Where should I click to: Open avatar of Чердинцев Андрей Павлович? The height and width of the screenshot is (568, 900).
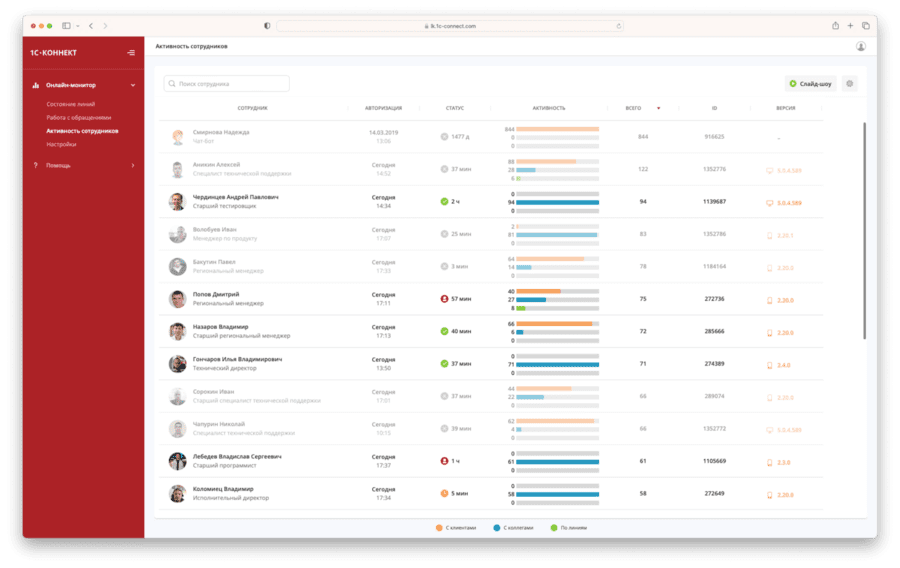[x=177, y=201]
